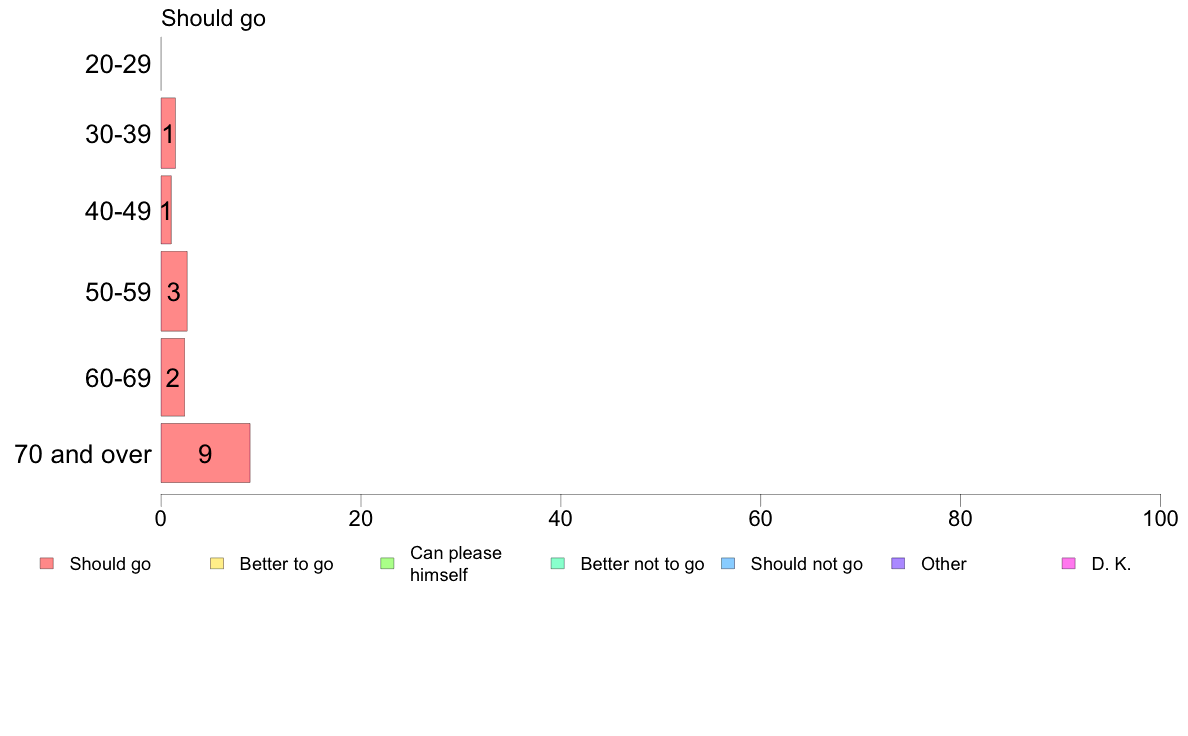
Task: Select the 30-39 bar showing 1
Action: (168, 133)
